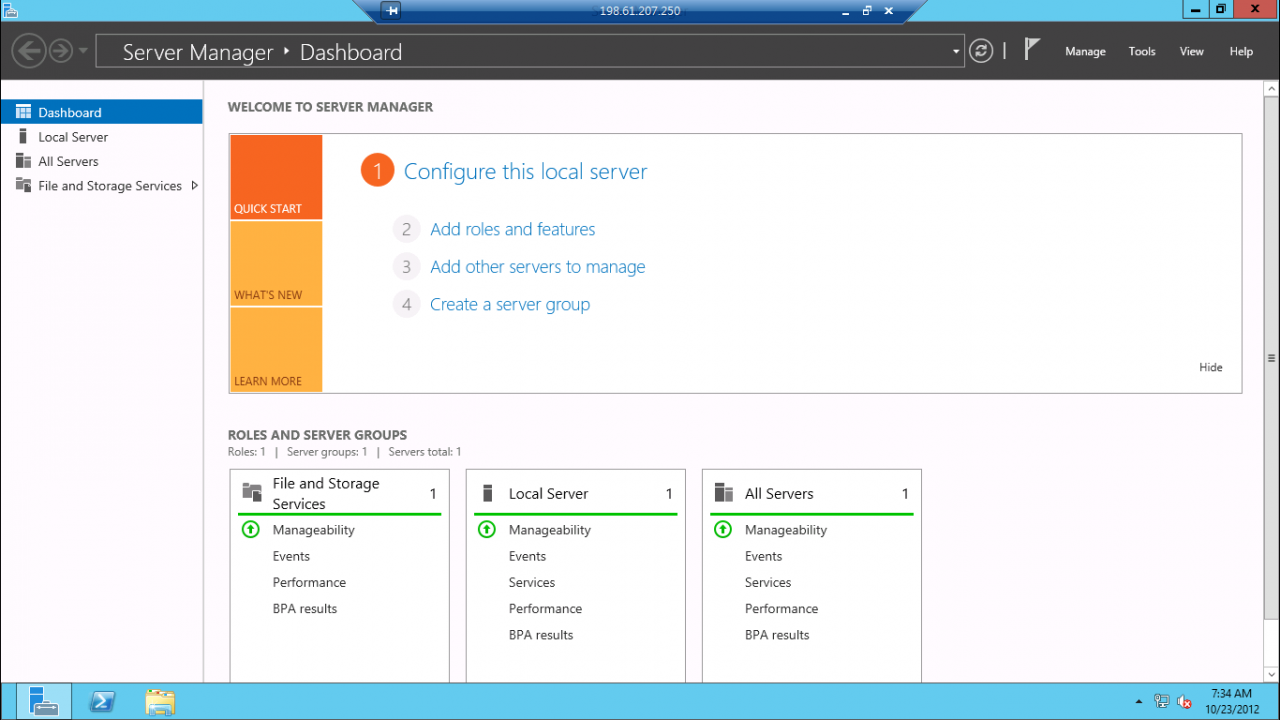1280x720 pixels.
Task: Hide the welcome tile
Action: tap(1211, 367)
